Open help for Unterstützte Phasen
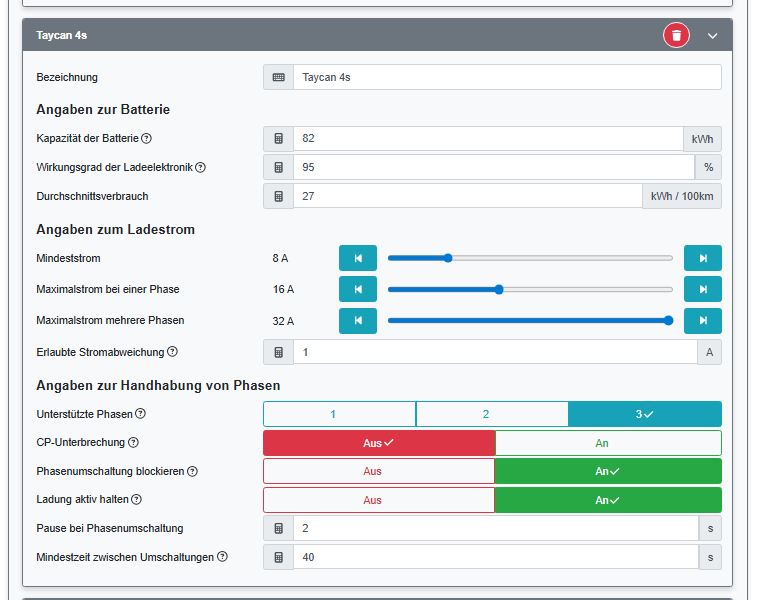 pyautogui.click(x=140, y=413)
